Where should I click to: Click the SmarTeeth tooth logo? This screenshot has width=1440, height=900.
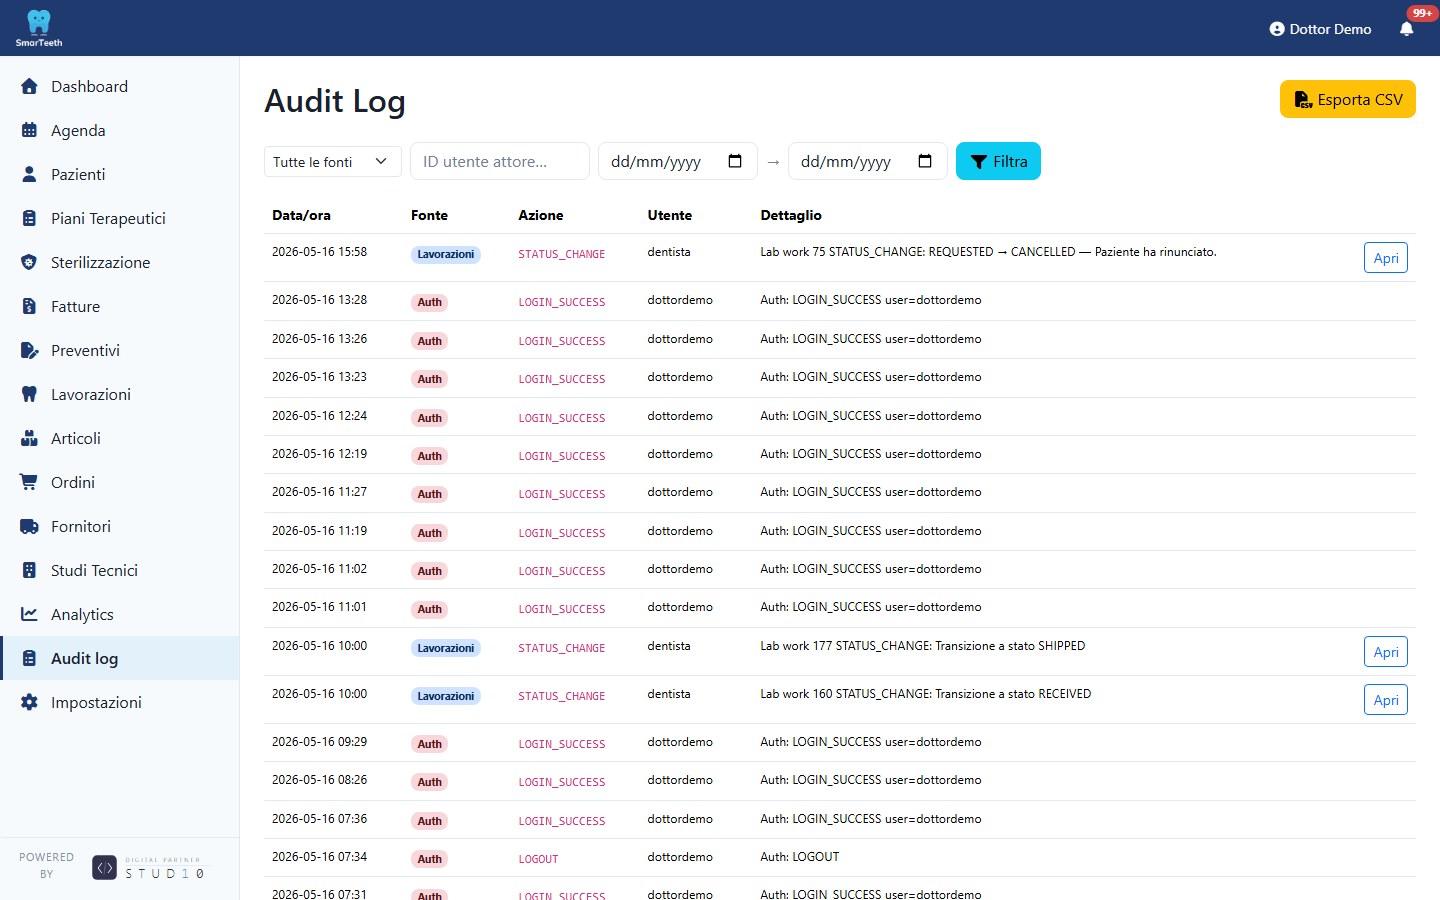(39, 28)
